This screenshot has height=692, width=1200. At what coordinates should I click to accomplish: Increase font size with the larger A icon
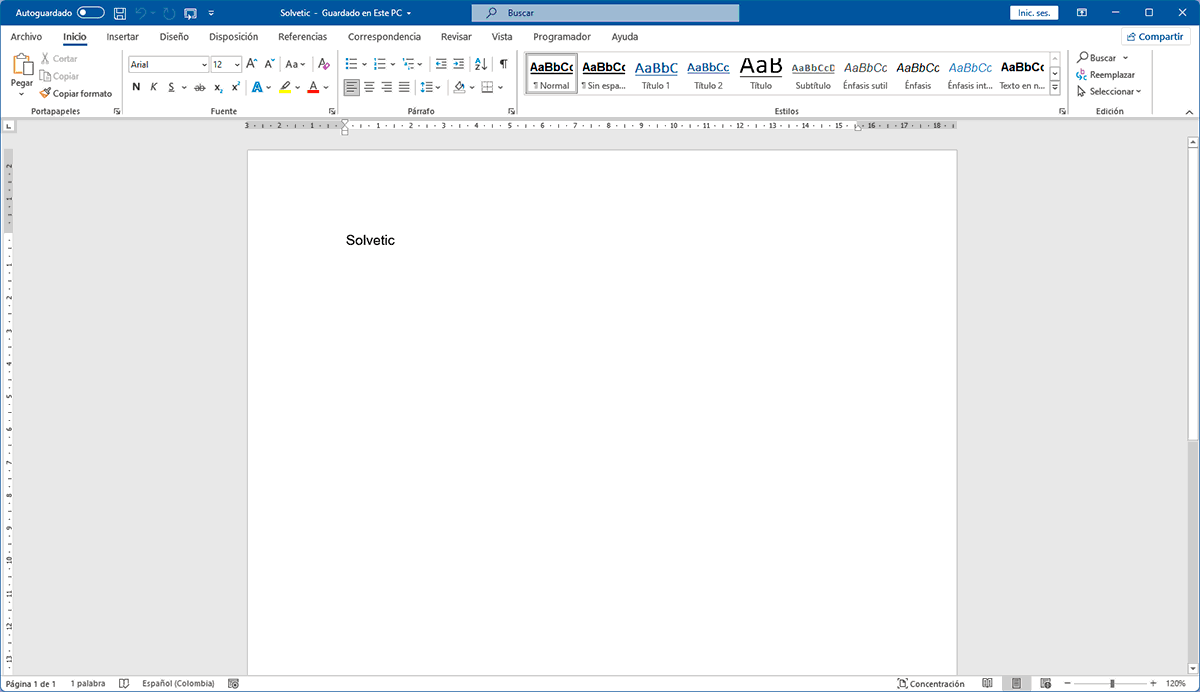coord(252,63)
